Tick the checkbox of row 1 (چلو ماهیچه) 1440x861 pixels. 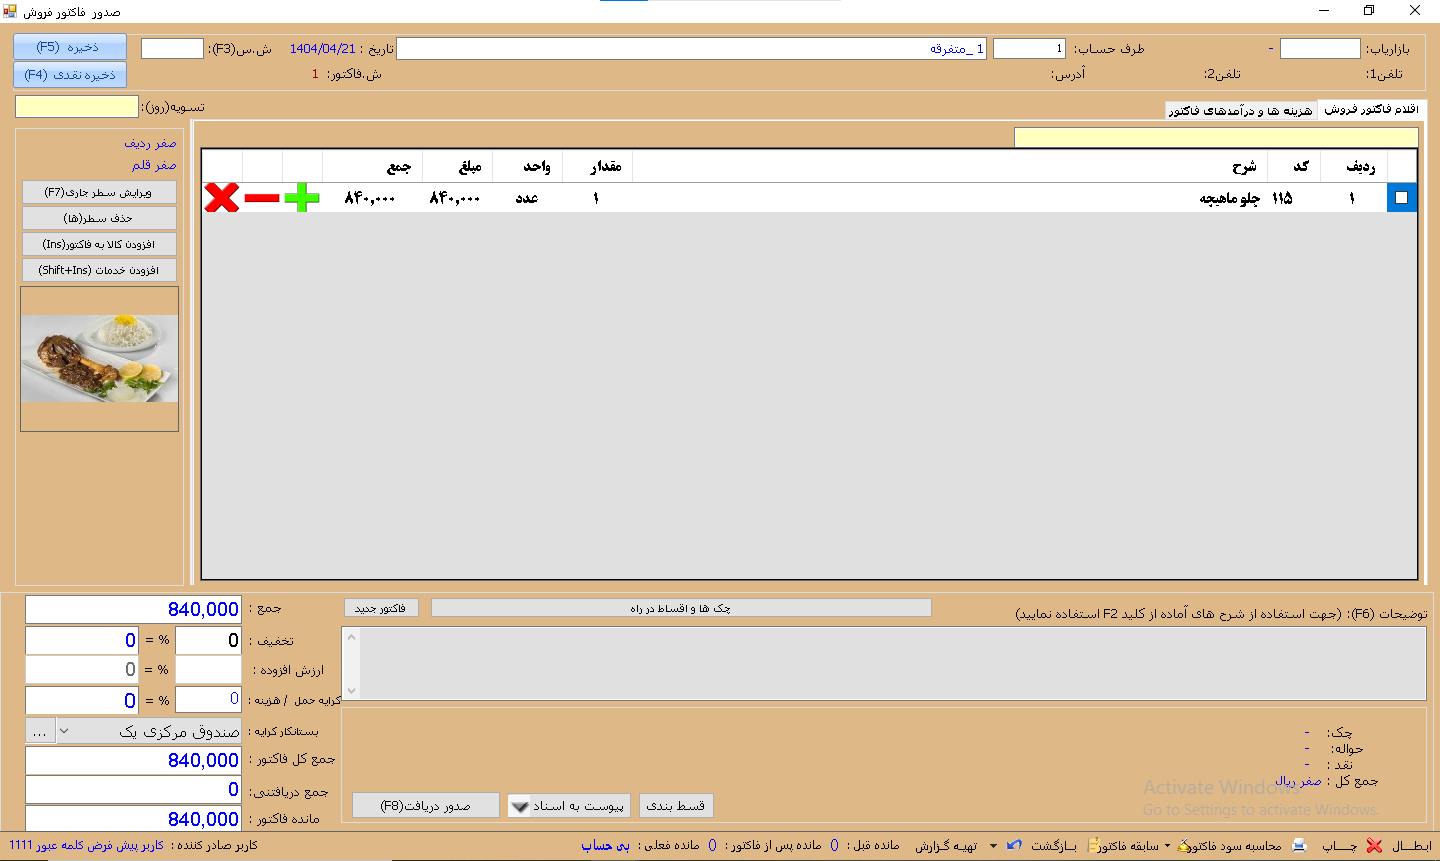[1401, 198]
